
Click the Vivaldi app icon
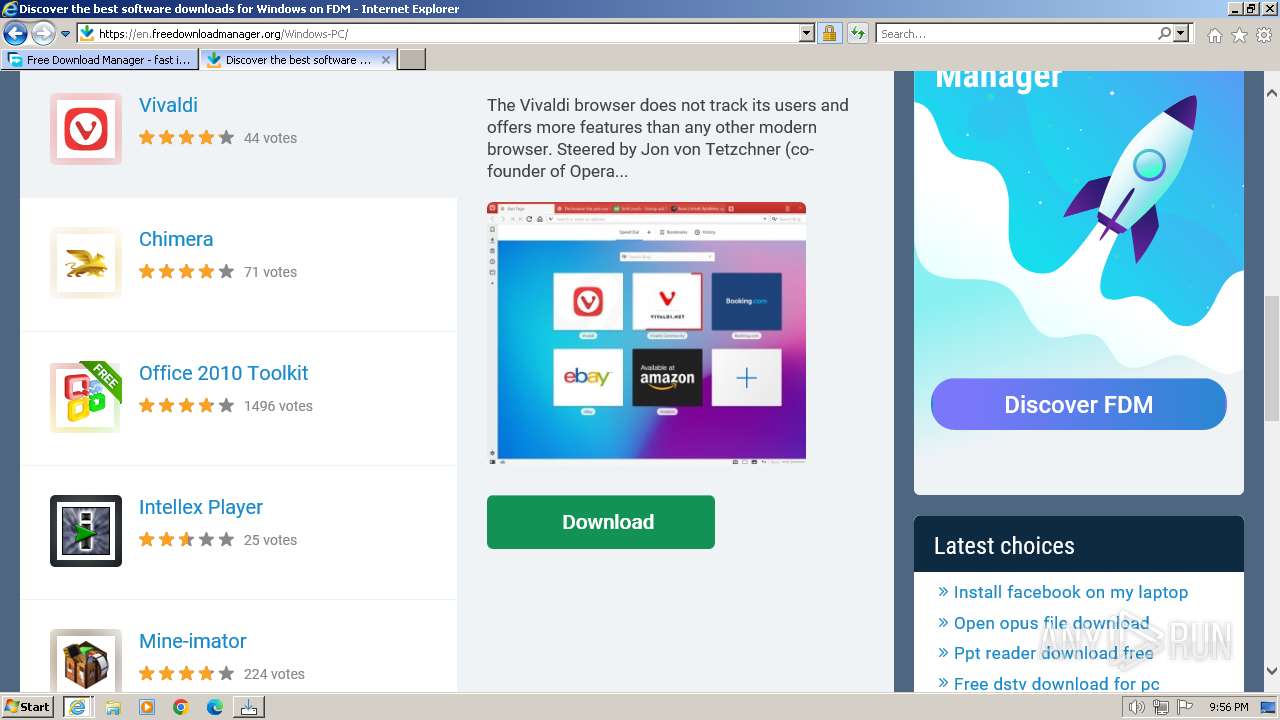point(86,129)
